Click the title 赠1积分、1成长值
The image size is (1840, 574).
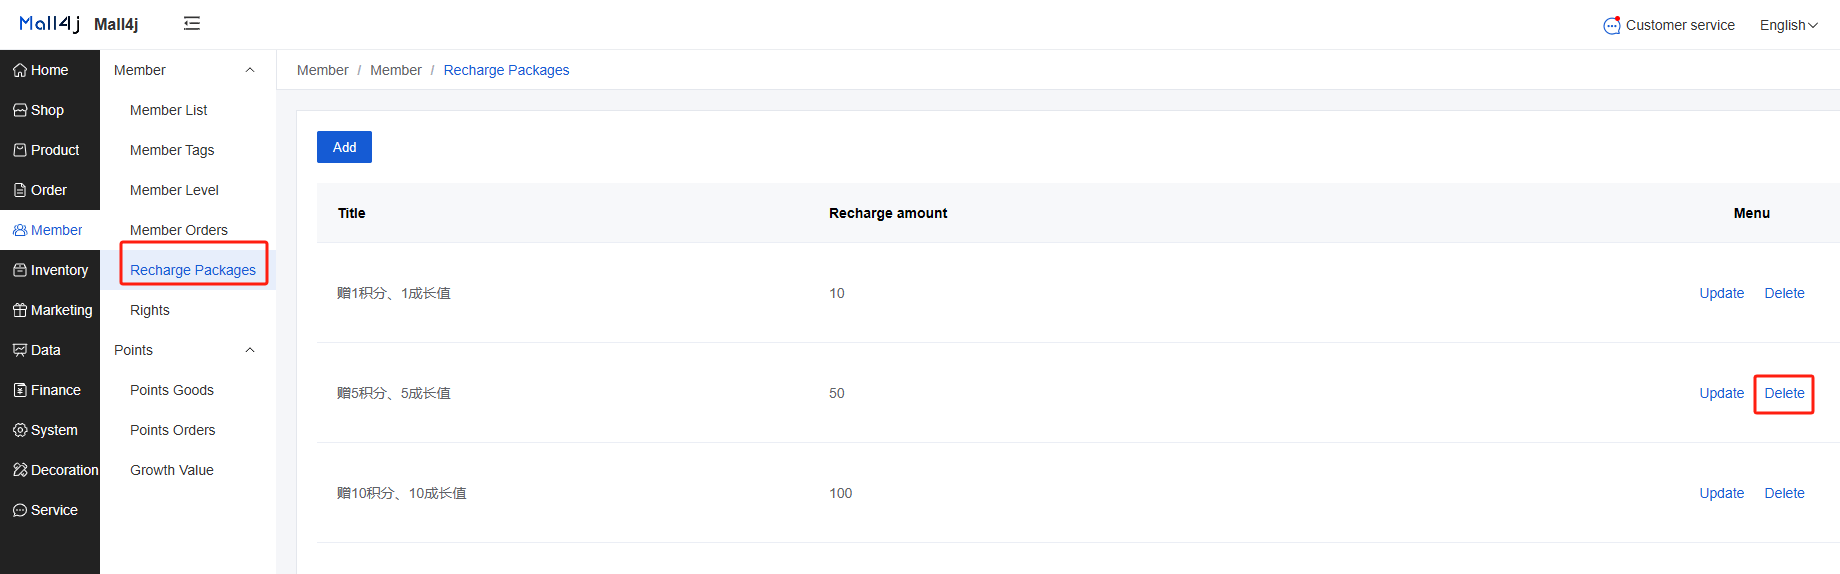(x=394, y=293)
